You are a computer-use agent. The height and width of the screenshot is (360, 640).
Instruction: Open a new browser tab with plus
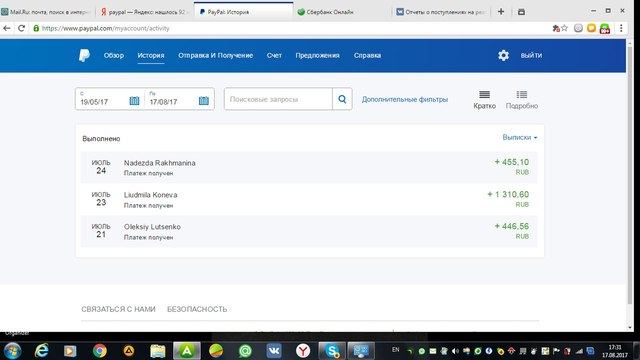pyautogui.click(x=501, y=11)
